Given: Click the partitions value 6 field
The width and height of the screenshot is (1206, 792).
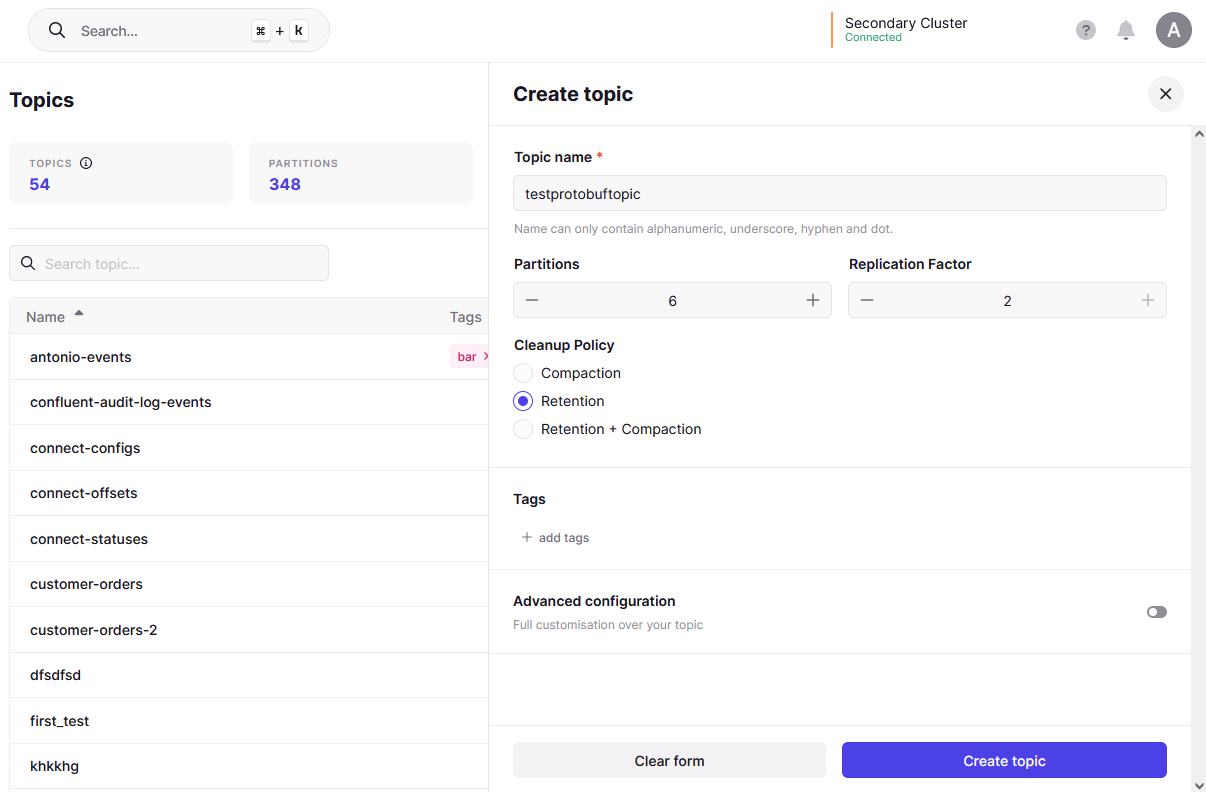Looking at the screenshot, I should [672, 301].
